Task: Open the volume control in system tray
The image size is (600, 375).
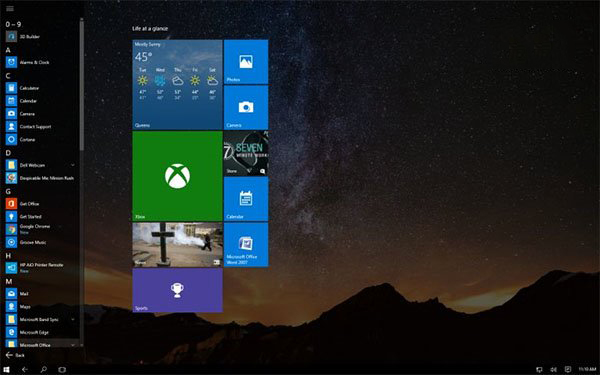Action: pyautogui.click(x=553, y=369)
